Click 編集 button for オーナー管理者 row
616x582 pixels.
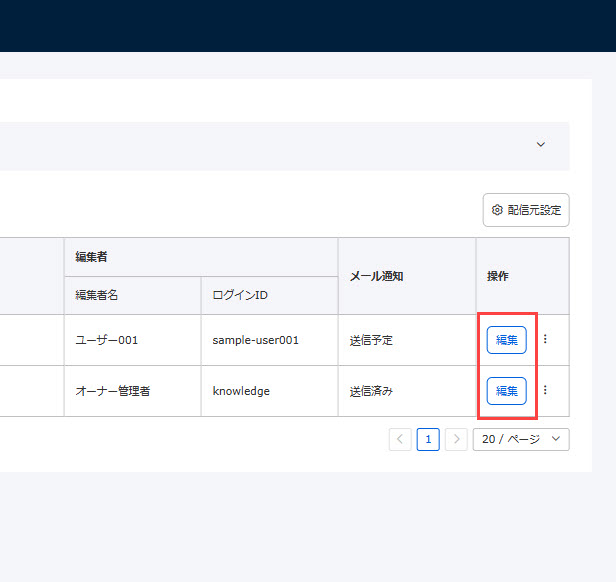click(506, 391)
